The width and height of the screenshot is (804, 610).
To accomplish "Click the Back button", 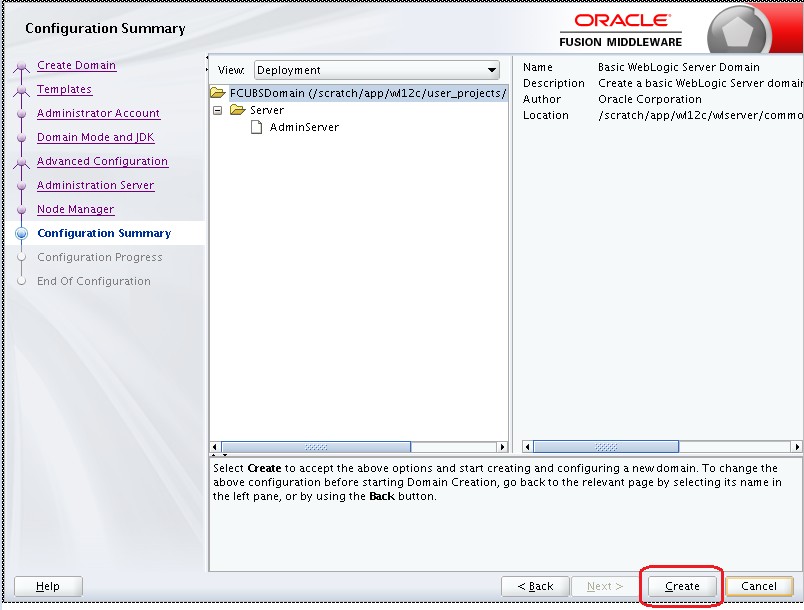I will [x=535, y=586].
